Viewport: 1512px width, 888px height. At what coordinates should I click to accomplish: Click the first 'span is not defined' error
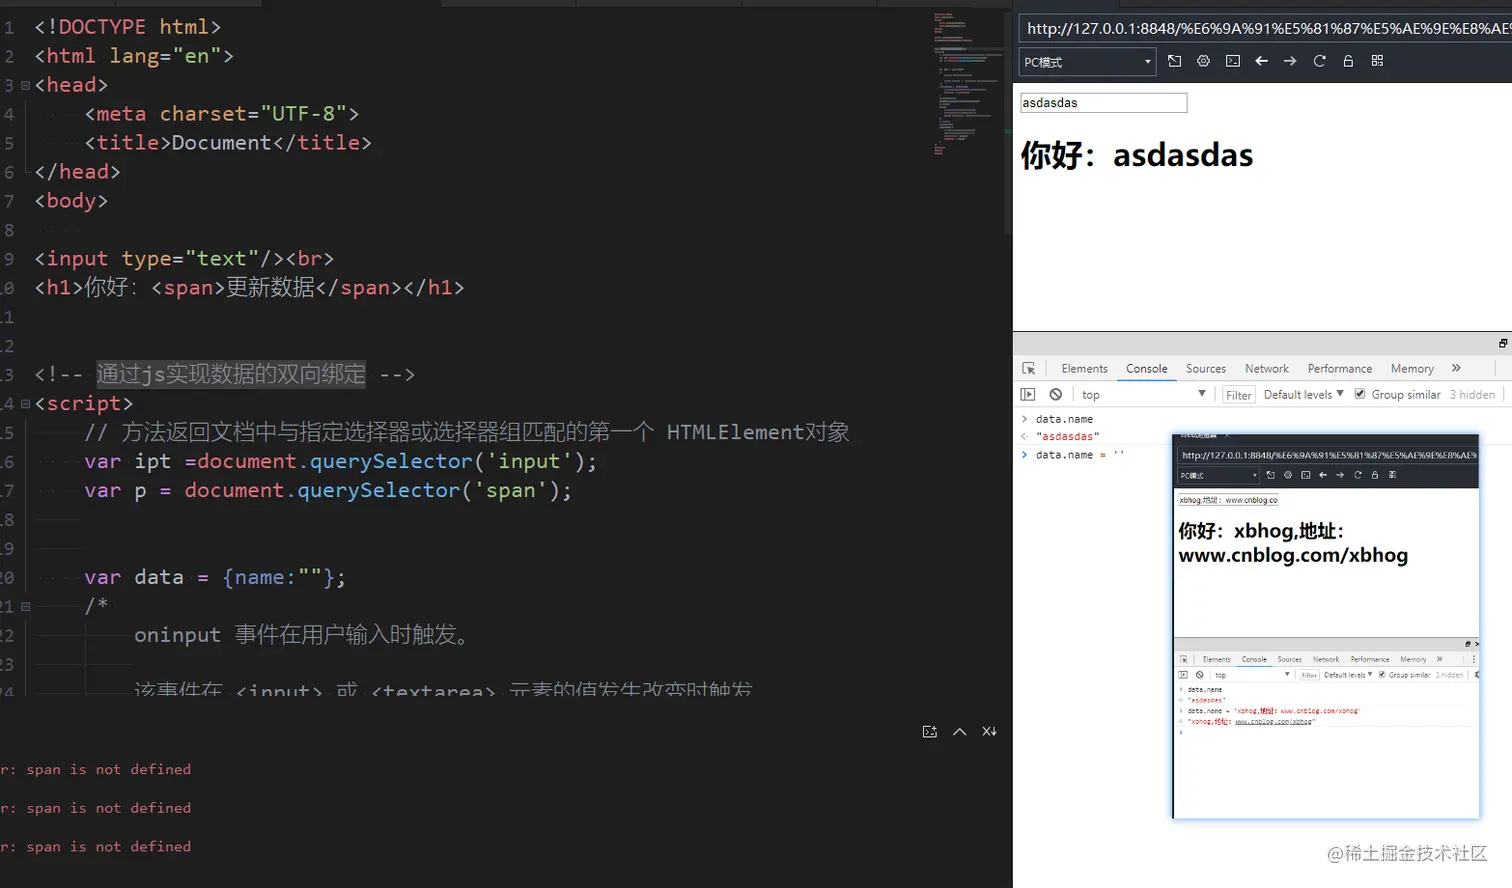(96, 770)
